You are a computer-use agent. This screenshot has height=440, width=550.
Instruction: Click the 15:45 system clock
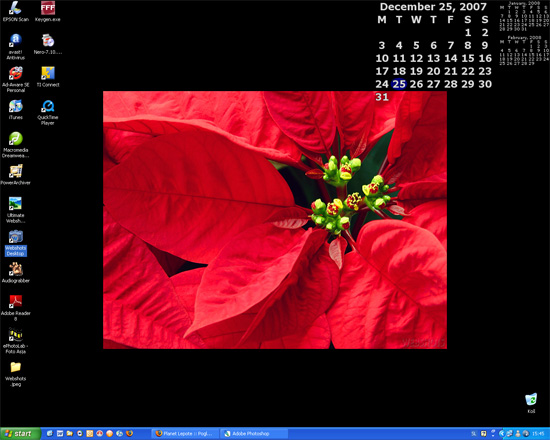point(538,434)
